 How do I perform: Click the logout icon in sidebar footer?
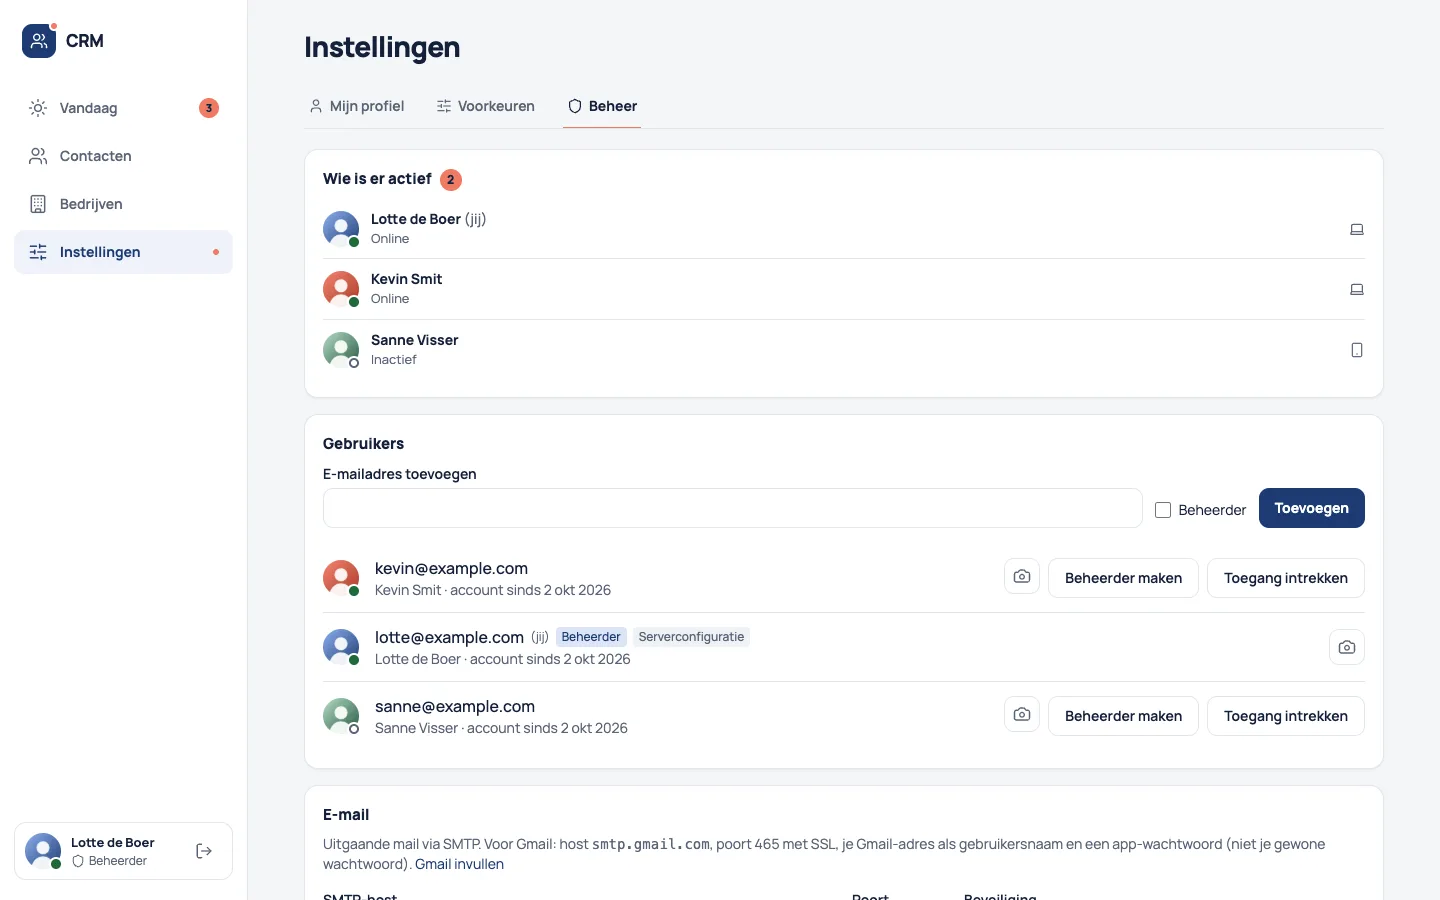point(204,851)
